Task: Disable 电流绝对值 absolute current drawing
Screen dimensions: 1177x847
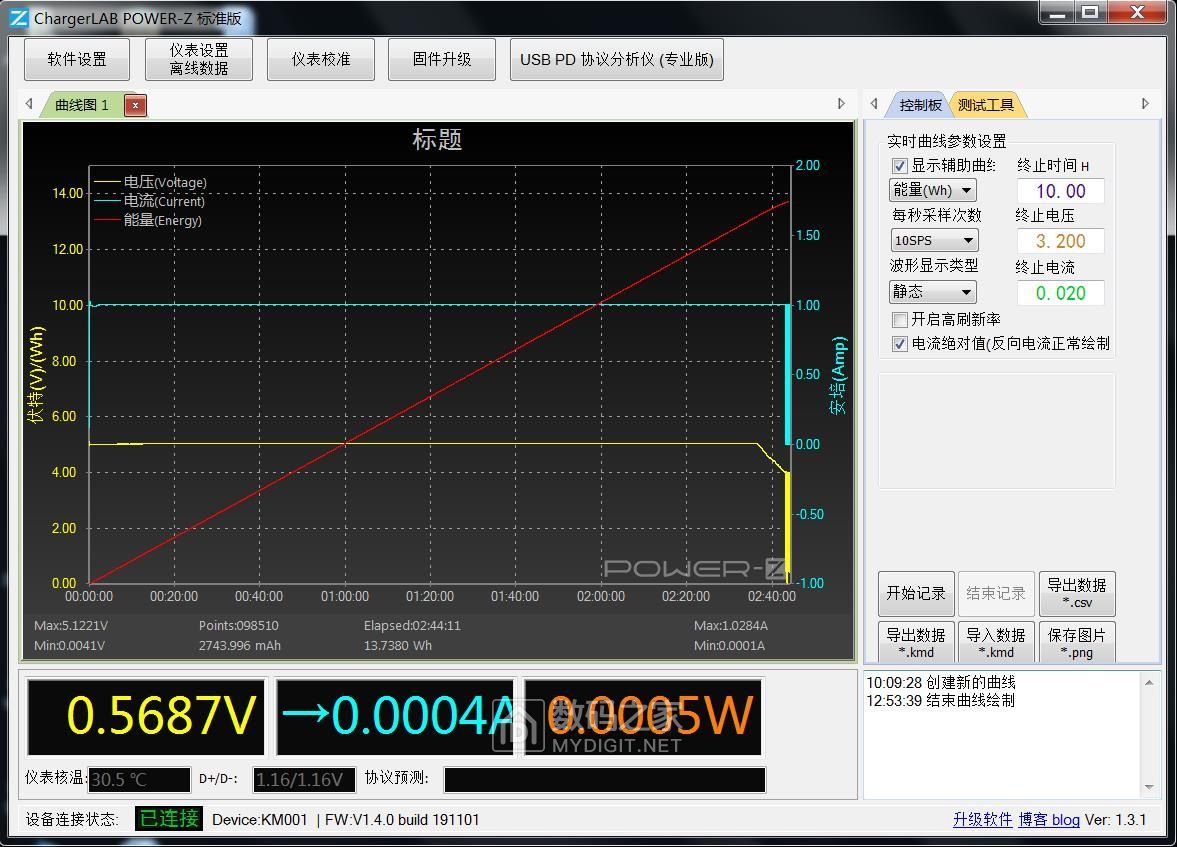Action: (x=898, y=344)
